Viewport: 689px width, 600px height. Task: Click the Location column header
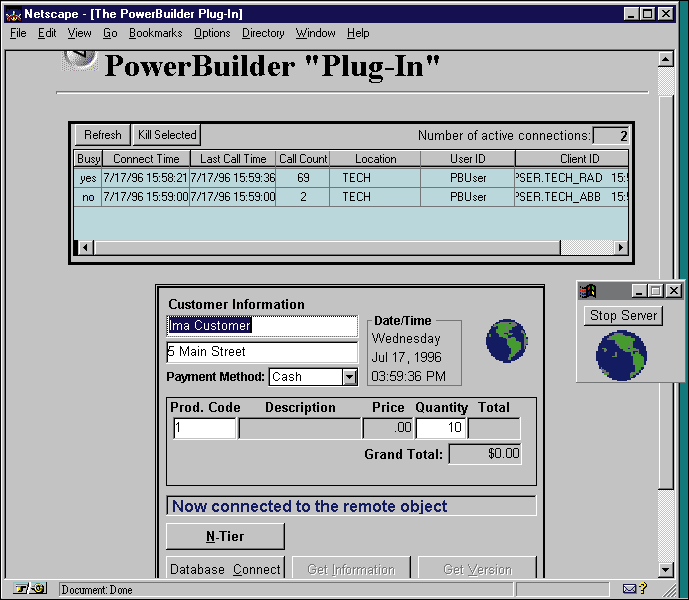[x=376, y=159]
